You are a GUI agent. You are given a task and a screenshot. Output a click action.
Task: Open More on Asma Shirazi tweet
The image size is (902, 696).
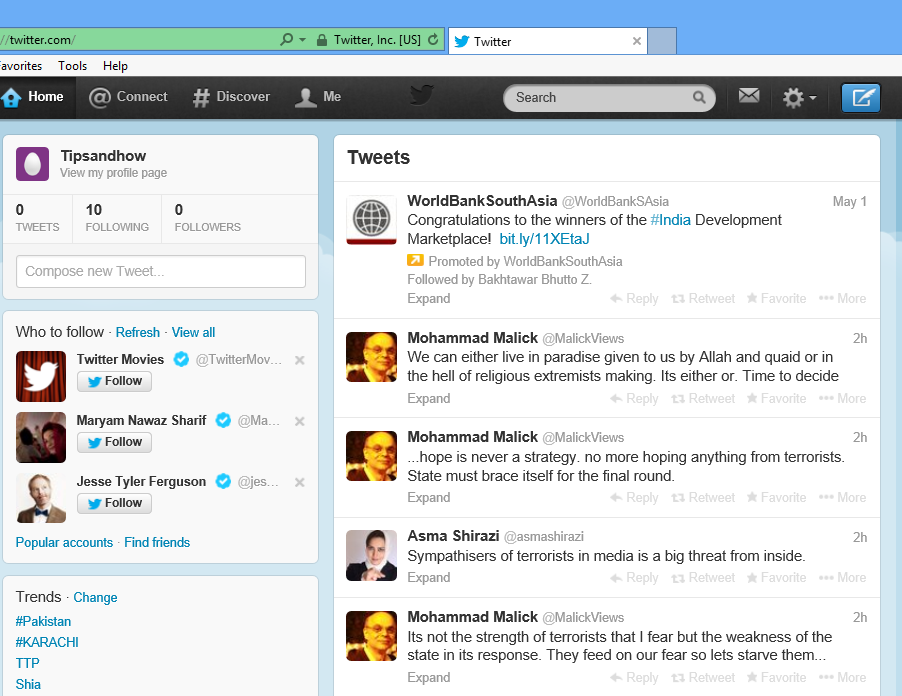(842, 578)
